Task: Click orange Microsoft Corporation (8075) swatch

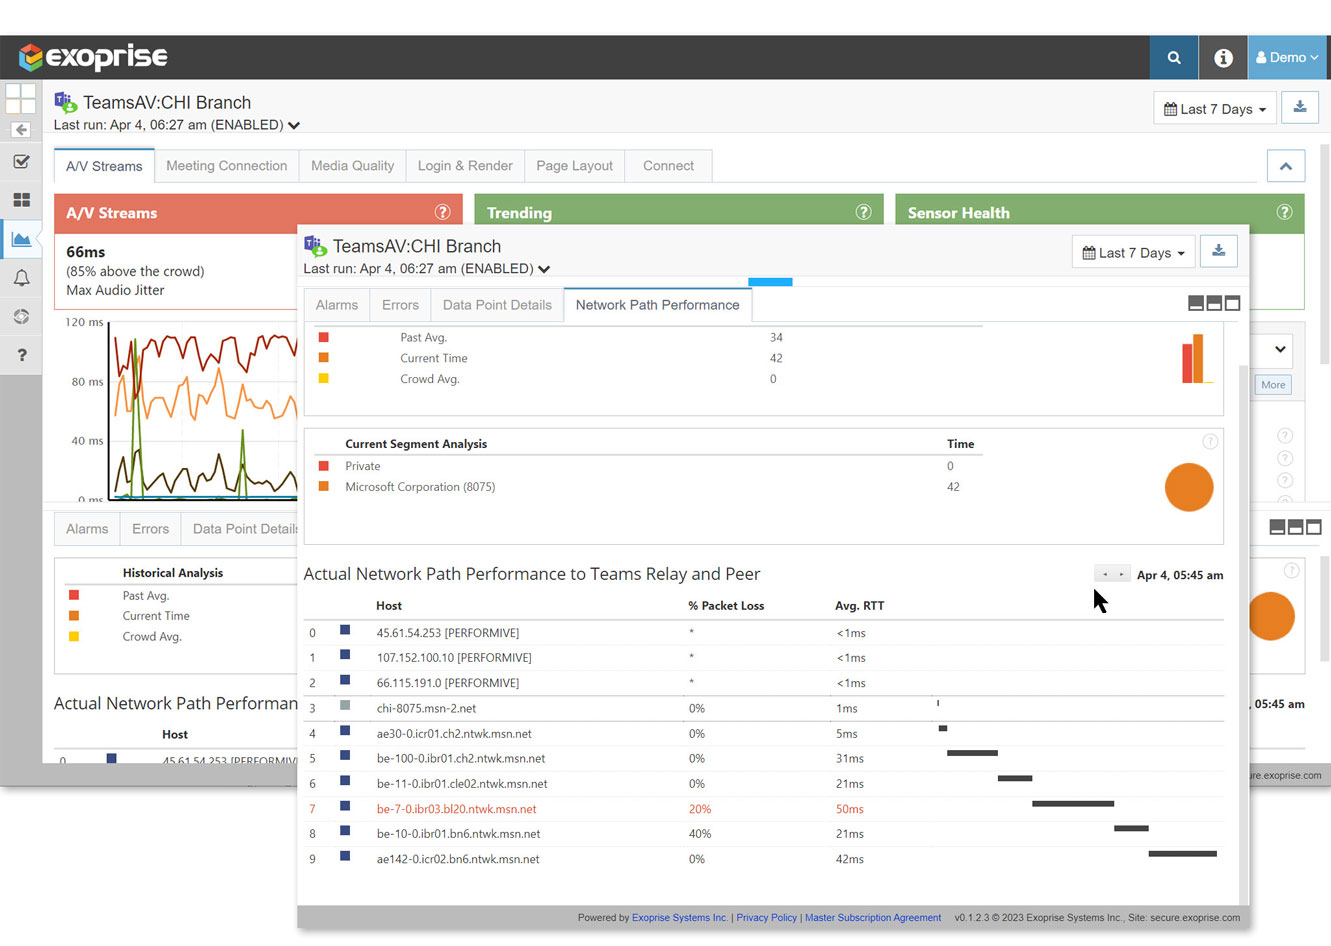Action: point(323,487)
